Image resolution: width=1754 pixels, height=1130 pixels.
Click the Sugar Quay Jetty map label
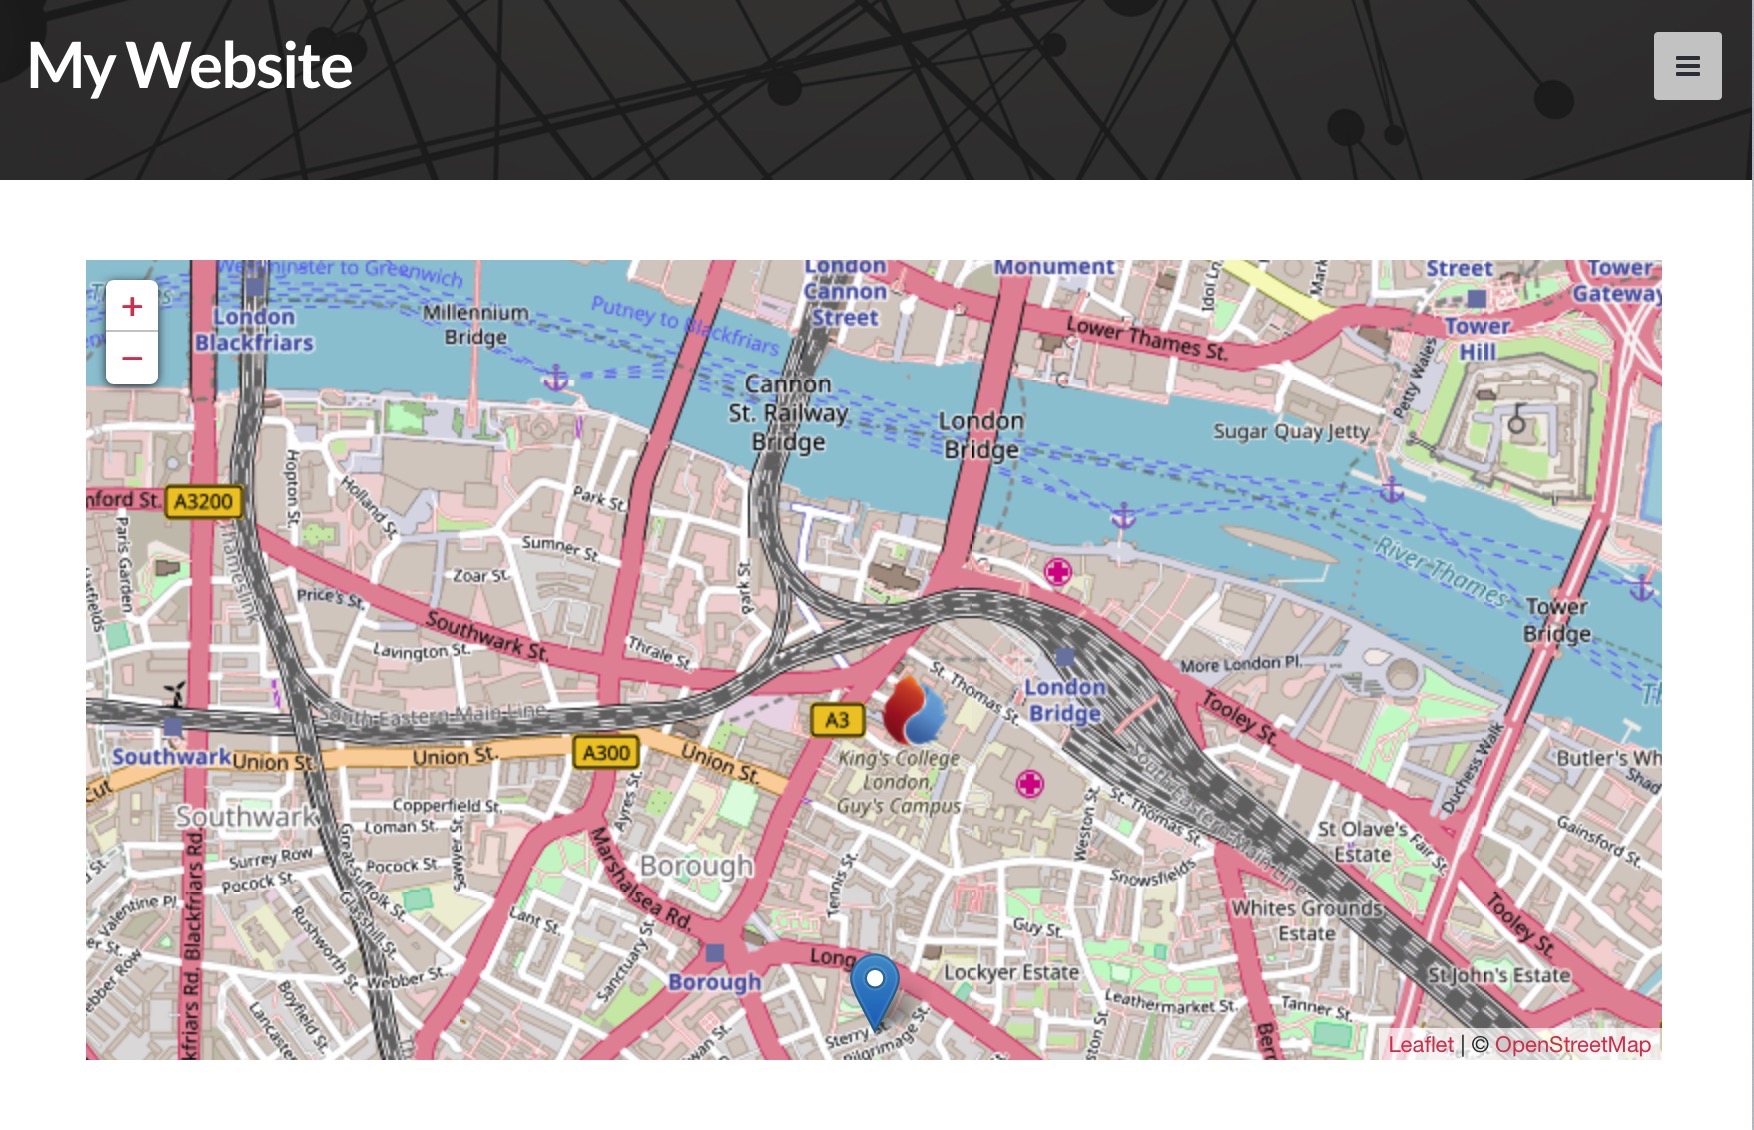[1290, 431]
